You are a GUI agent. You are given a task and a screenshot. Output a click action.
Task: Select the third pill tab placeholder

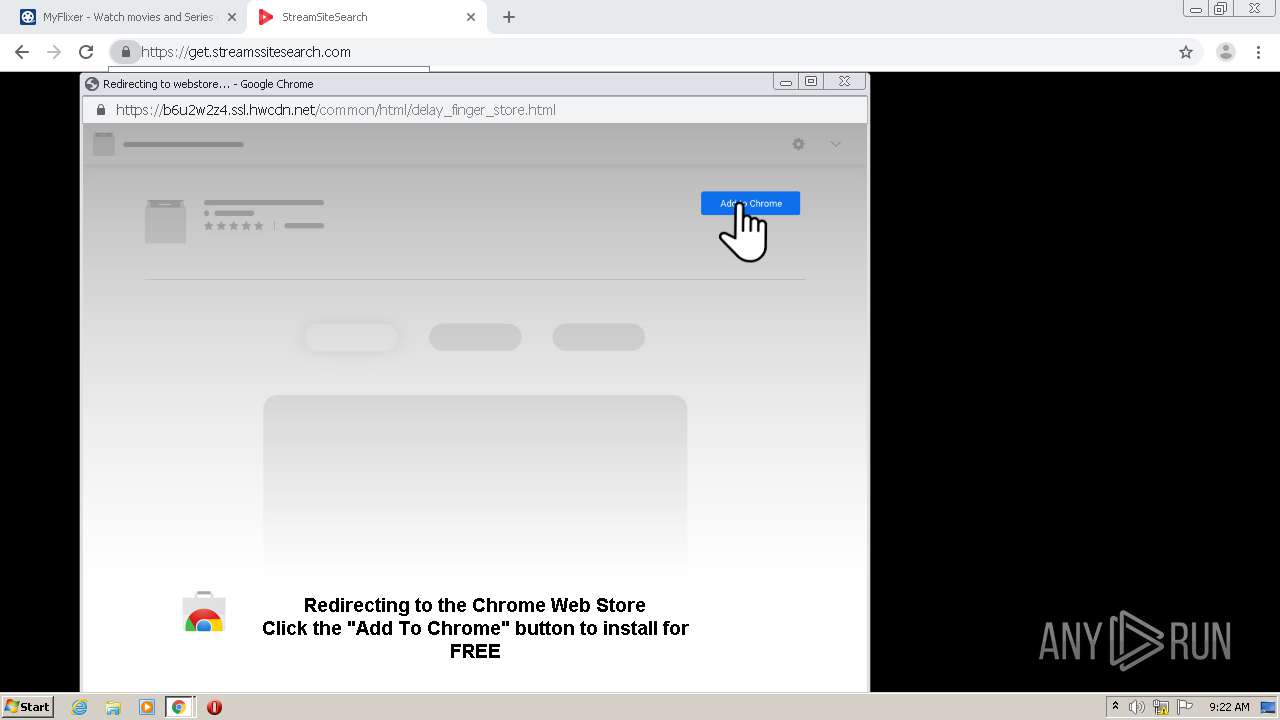(x=598, y=337)
